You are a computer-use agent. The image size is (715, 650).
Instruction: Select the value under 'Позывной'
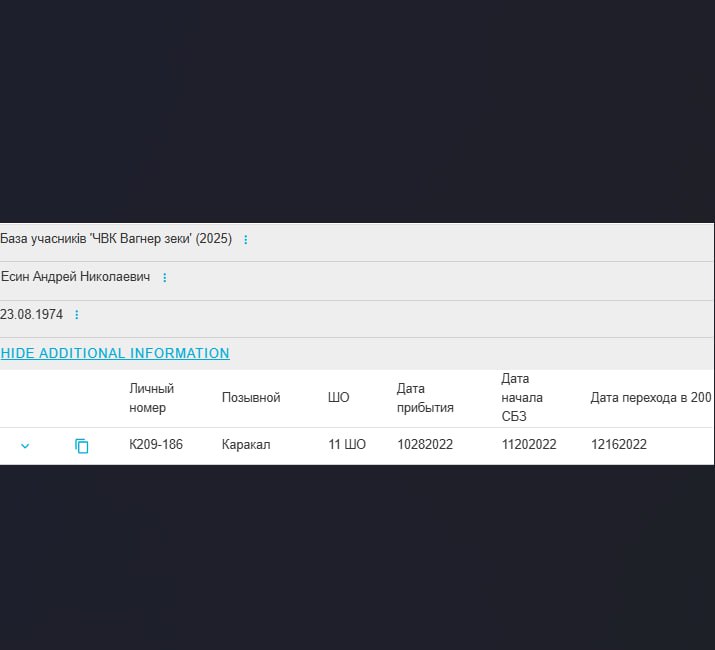246,445
